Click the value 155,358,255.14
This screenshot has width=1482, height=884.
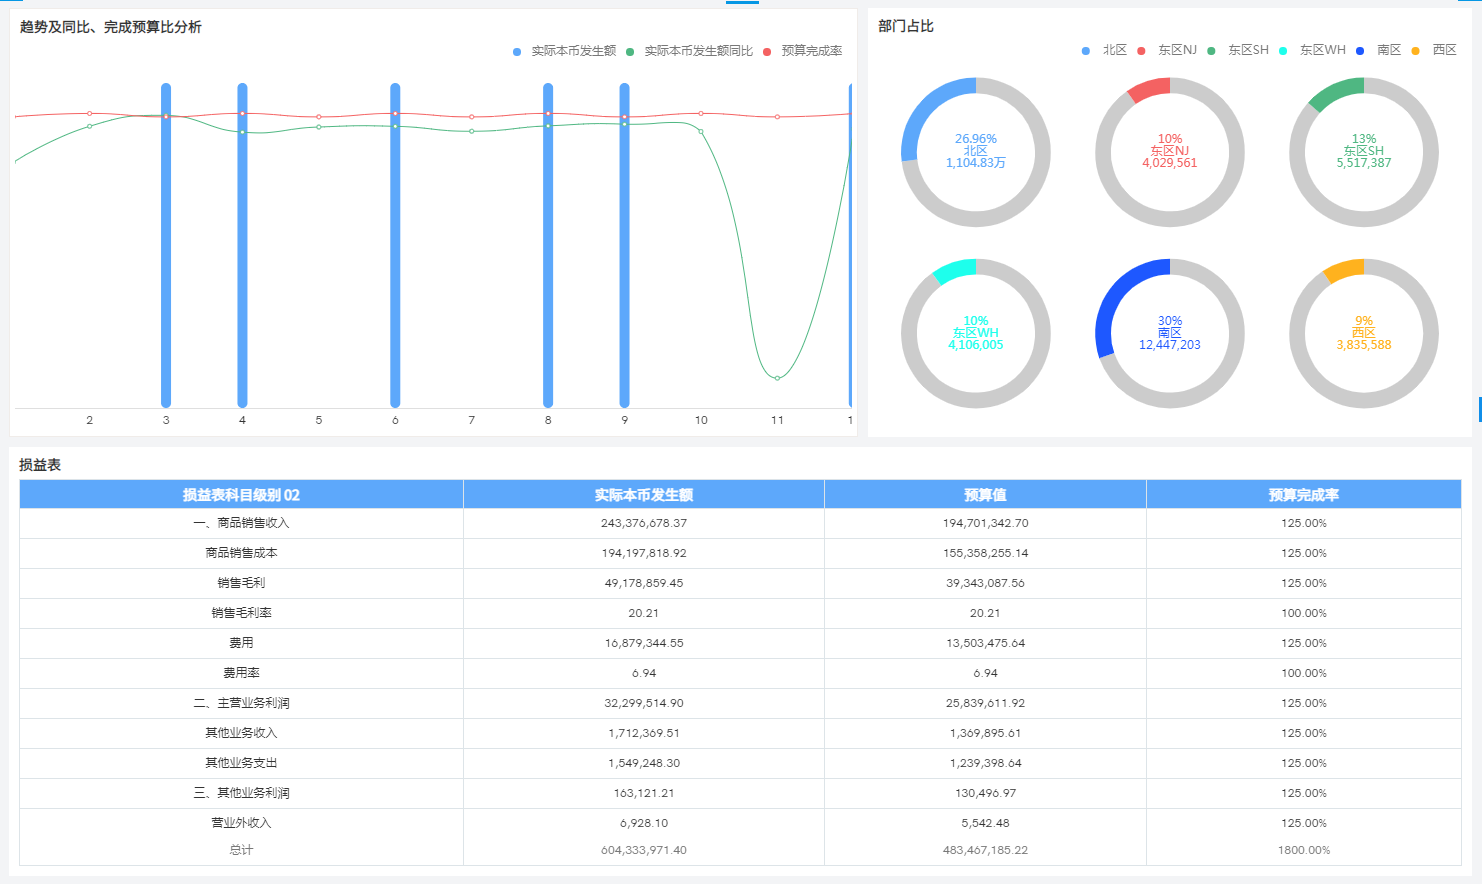(985, 553)
